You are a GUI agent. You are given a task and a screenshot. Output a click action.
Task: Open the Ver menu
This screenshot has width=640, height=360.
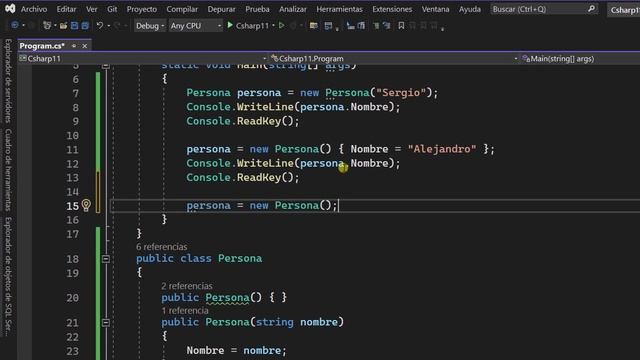(91, 9)
